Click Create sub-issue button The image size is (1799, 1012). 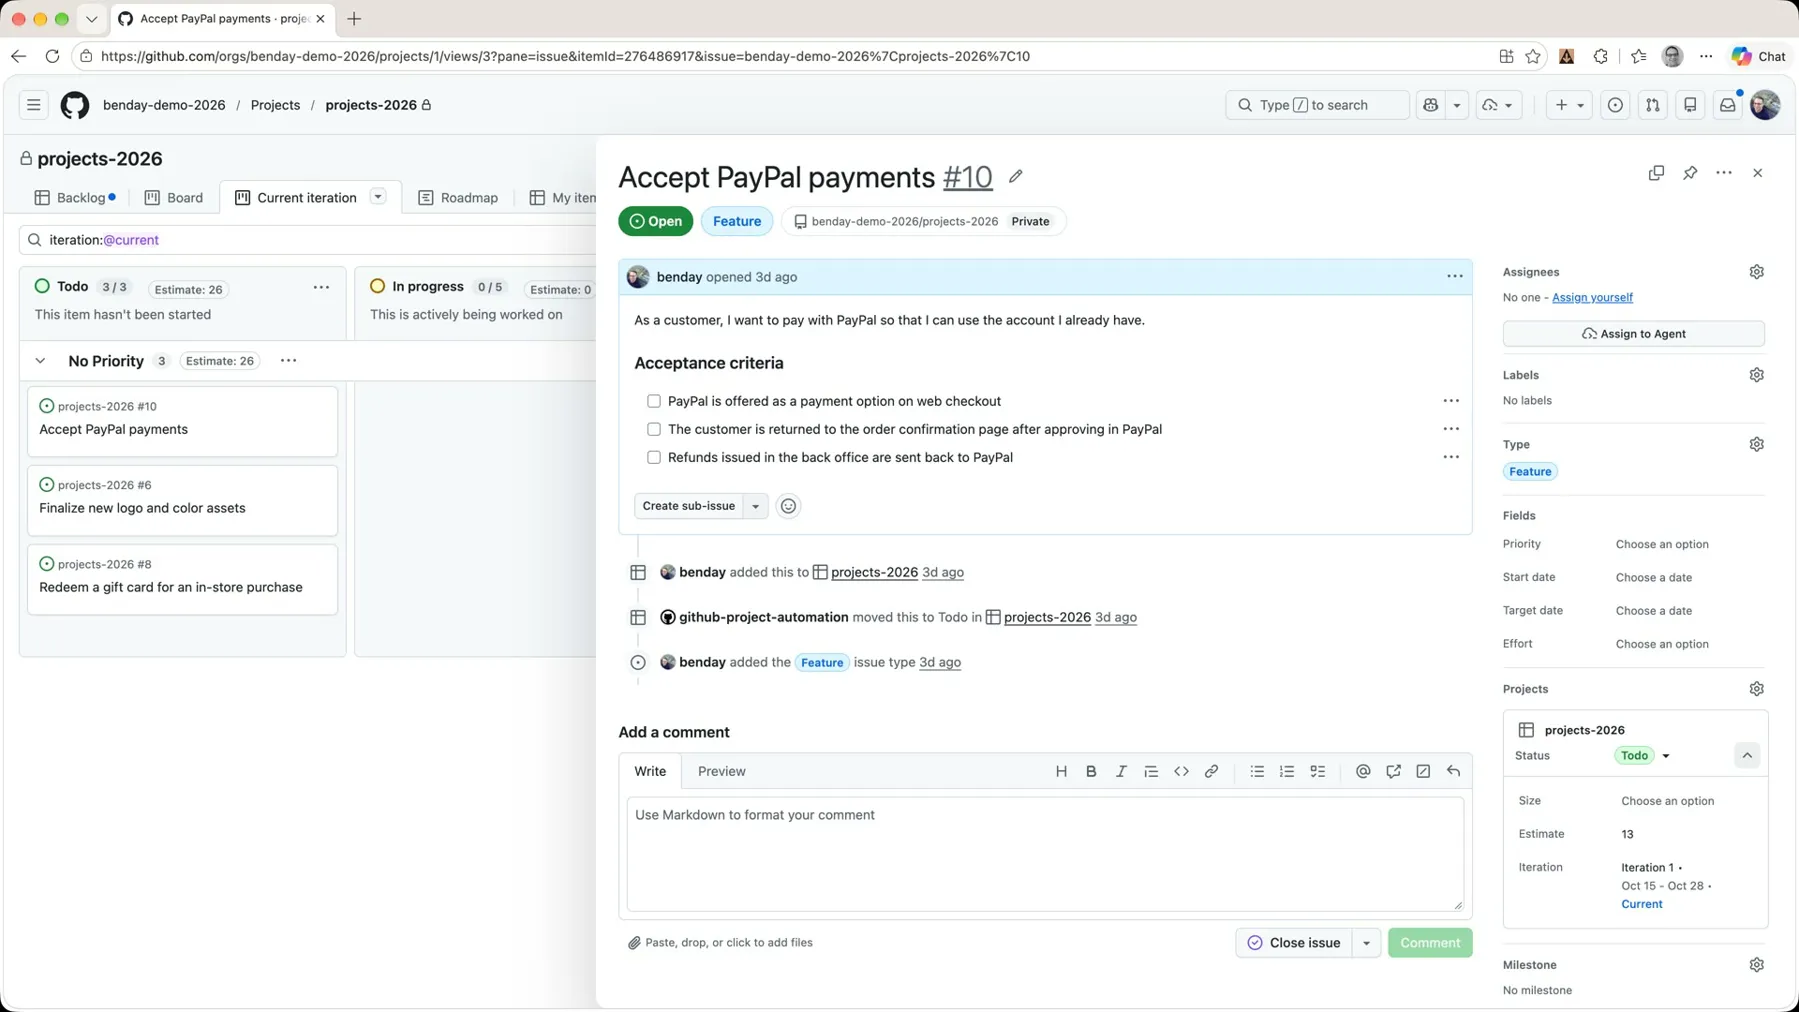(x=688, y=506)
